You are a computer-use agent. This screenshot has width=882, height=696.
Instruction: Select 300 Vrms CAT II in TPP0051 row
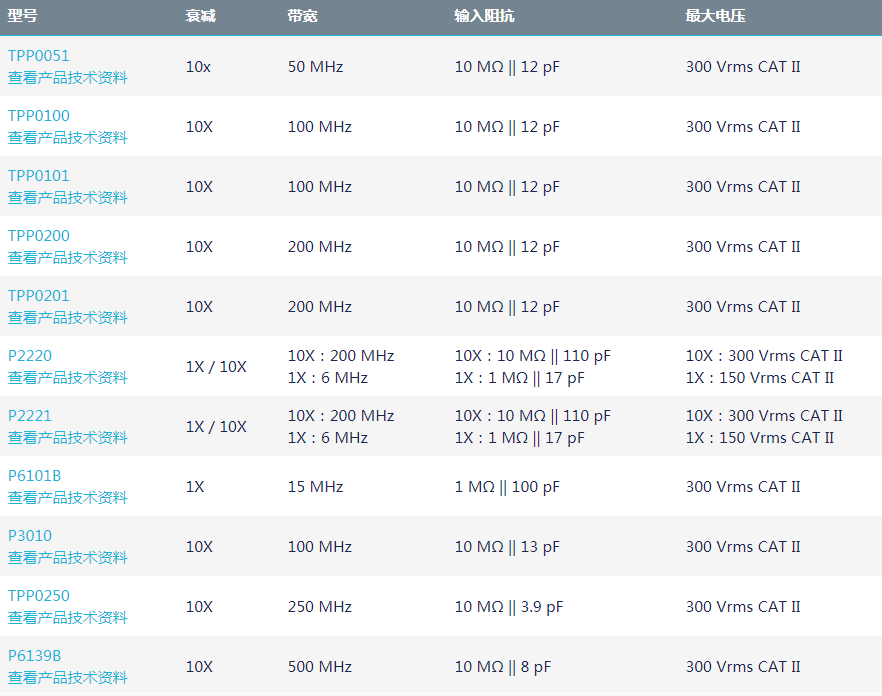tap(743, 67)
